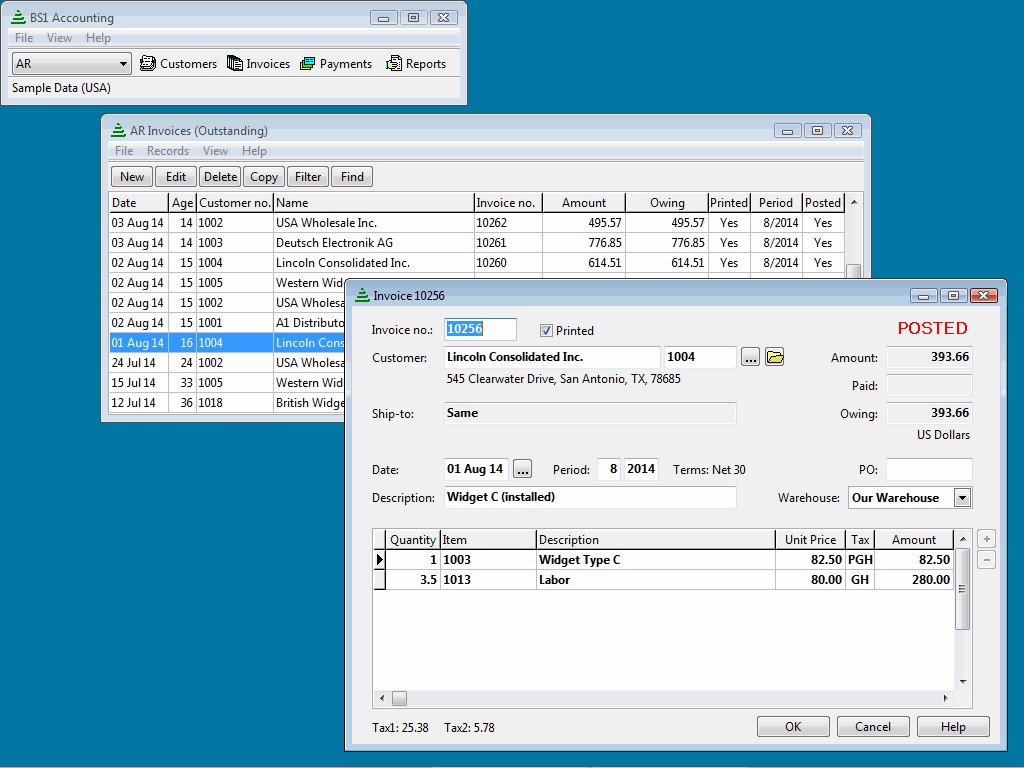Screen dimensions: 1024x768
Task: Click the plus button to add line
Action: tap(986, 539)
